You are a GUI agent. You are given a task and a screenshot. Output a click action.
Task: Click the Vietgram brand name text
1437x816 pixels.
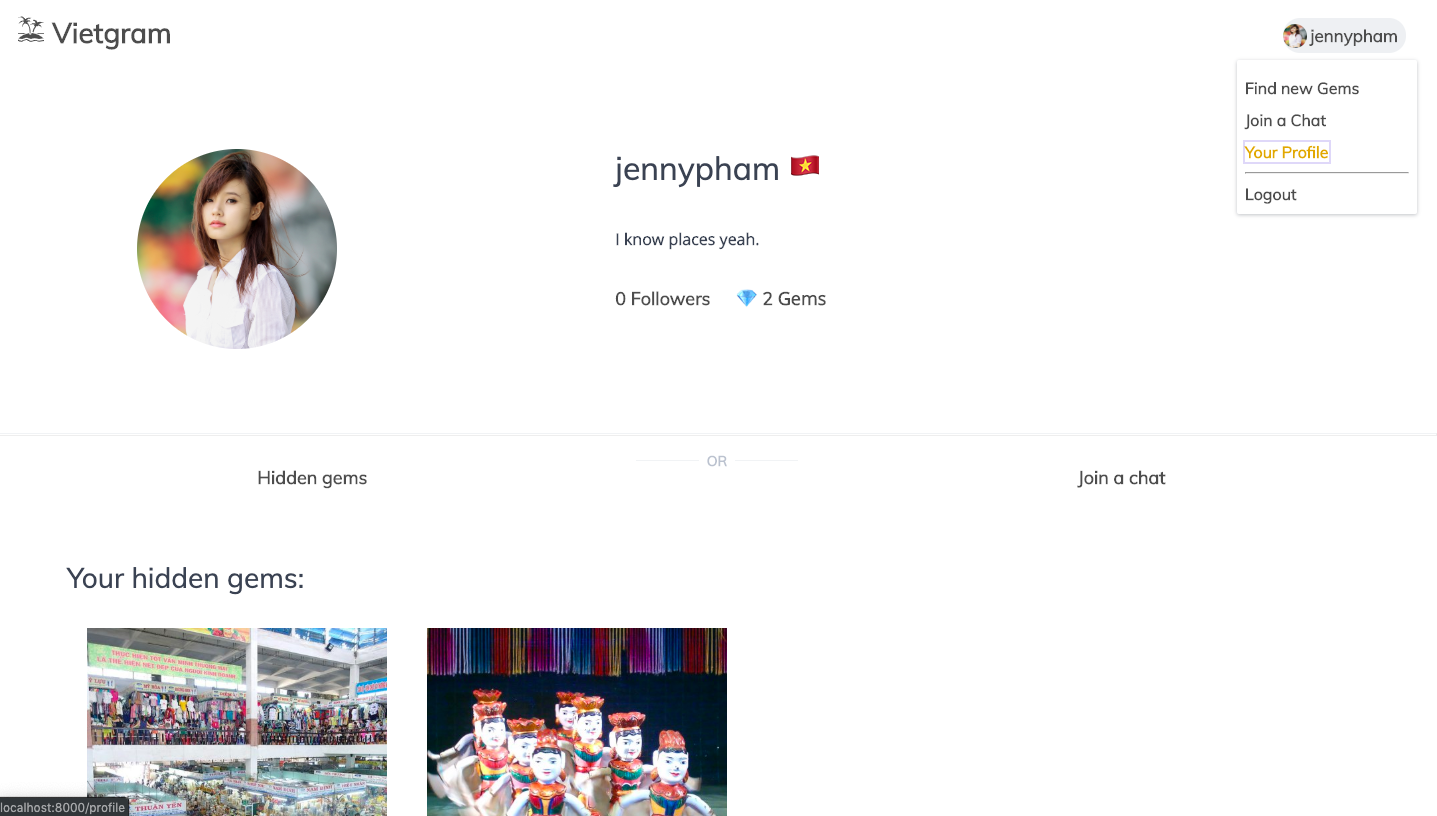point(111,34)
